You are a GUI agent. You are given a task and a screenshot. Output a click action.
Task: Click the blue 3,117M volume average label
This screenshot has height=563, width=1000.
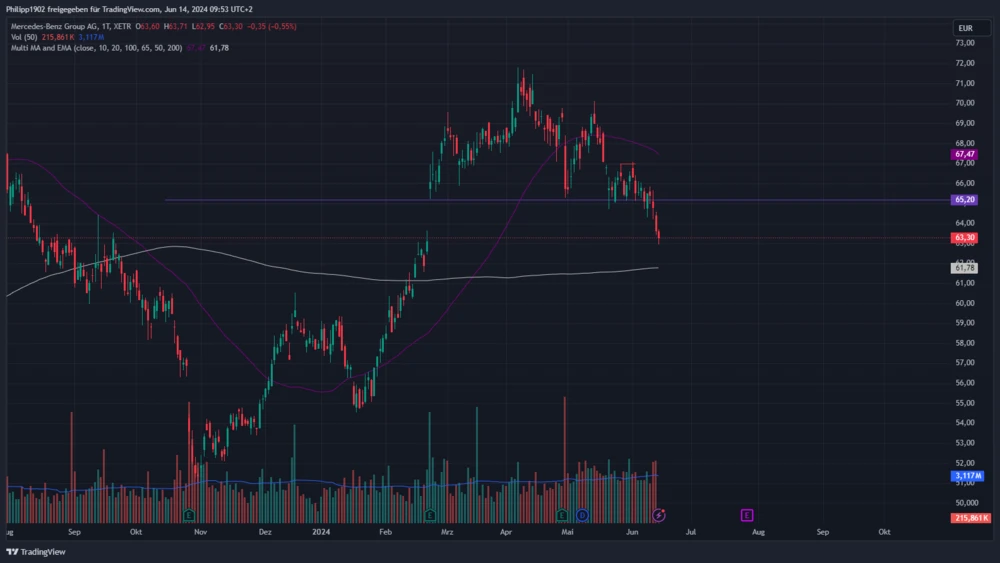coord(968,476)
